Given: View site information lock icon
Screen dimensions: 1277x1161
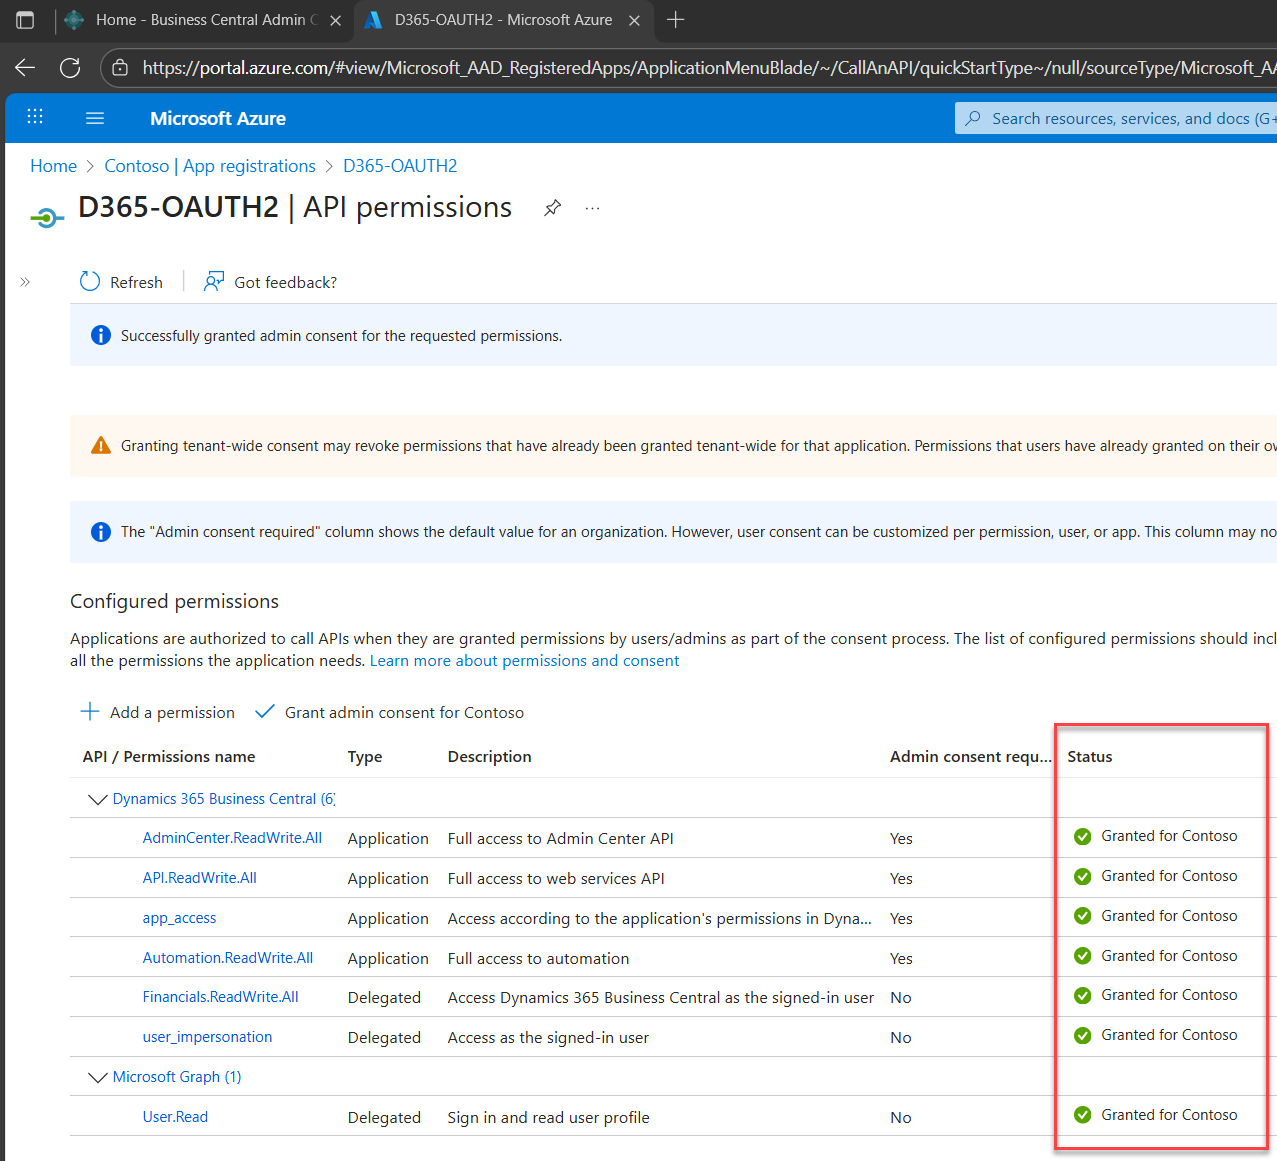Looking at the screenshot, I should (120, 68).
